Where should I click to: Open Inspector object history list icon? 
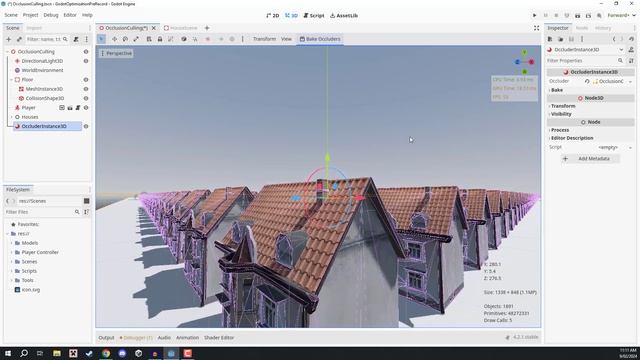tap(631, 39)
